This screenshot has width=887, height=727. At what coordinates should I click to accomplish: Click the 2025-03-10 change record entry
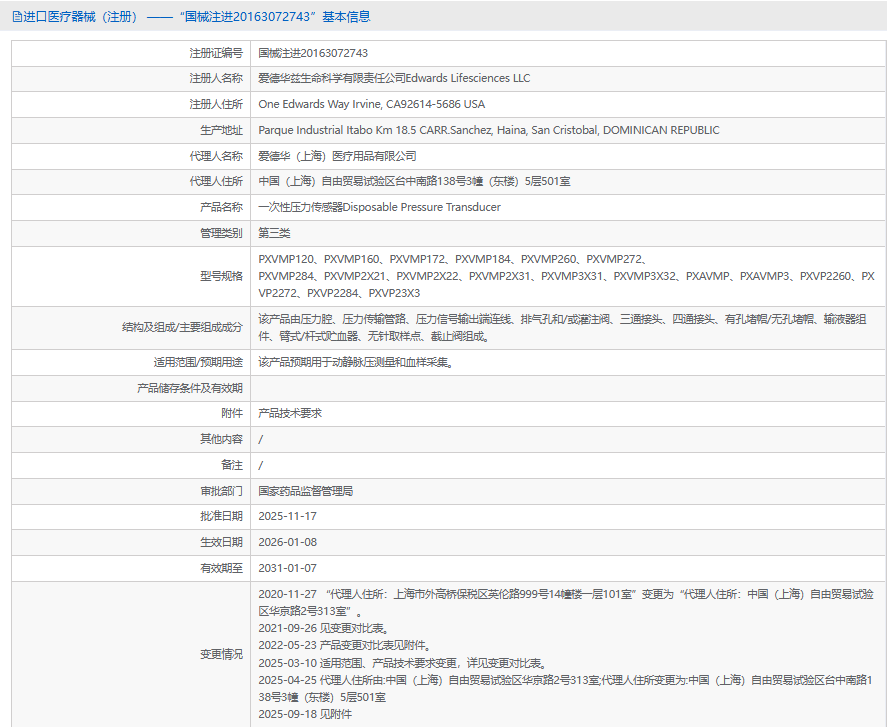(x=403, y=663)
